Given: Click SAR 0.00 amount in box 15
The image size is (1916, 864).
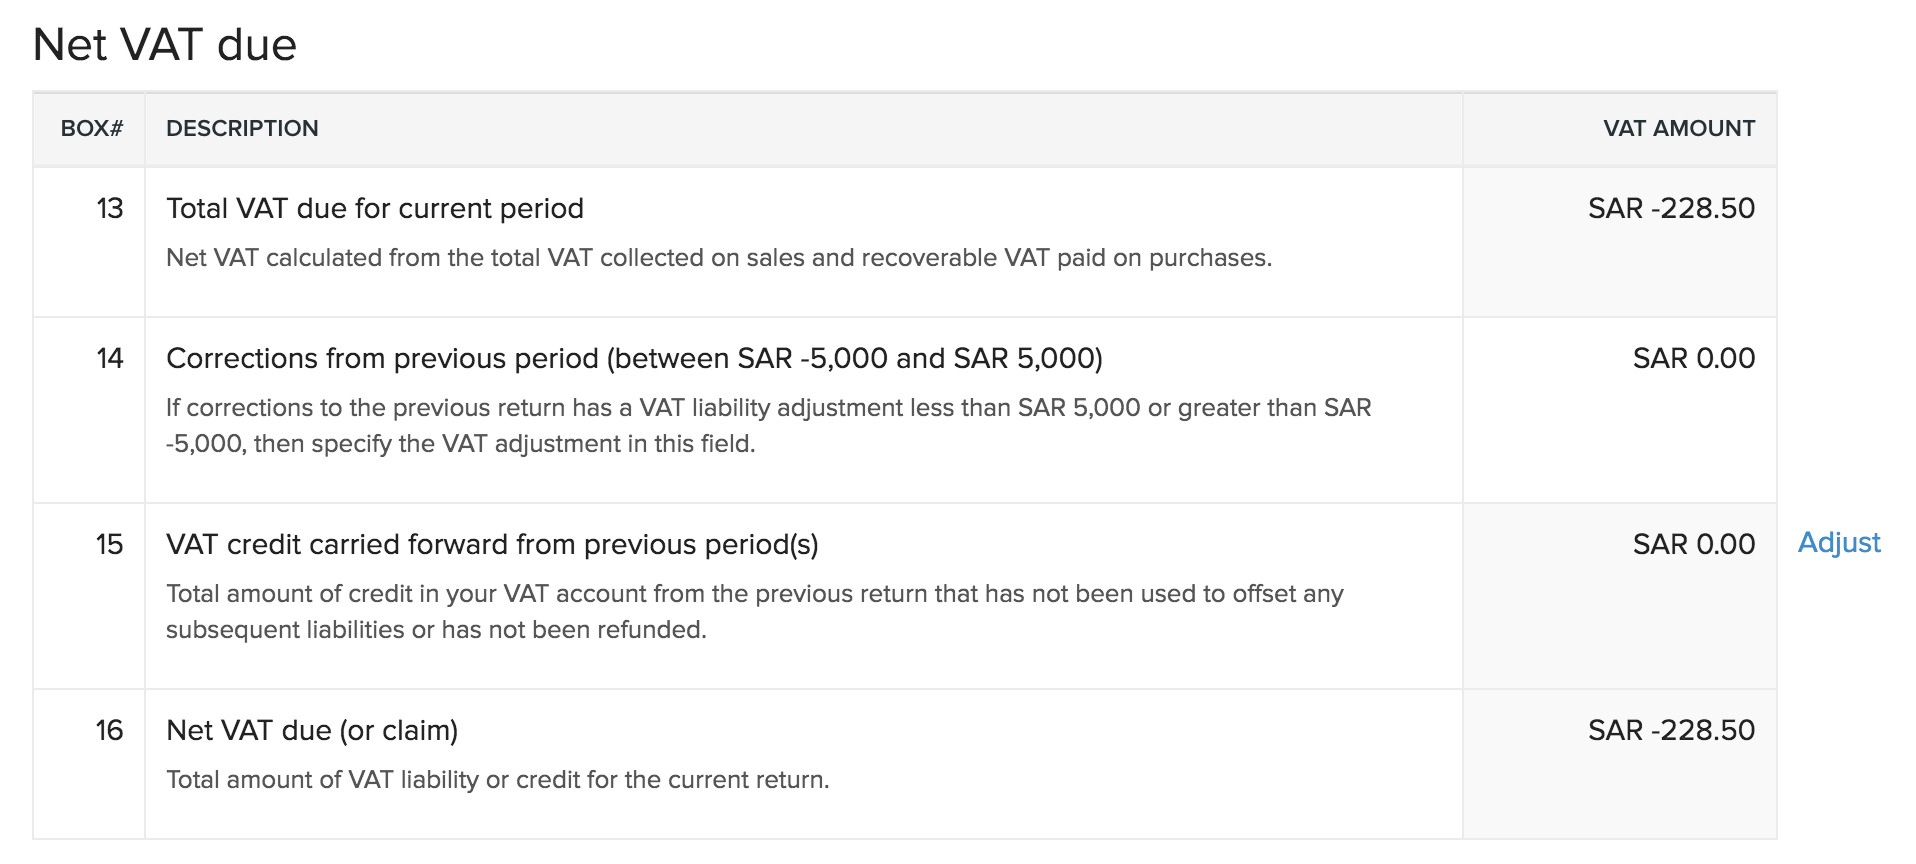Looking at the screenshot, I should (1693, 545).
